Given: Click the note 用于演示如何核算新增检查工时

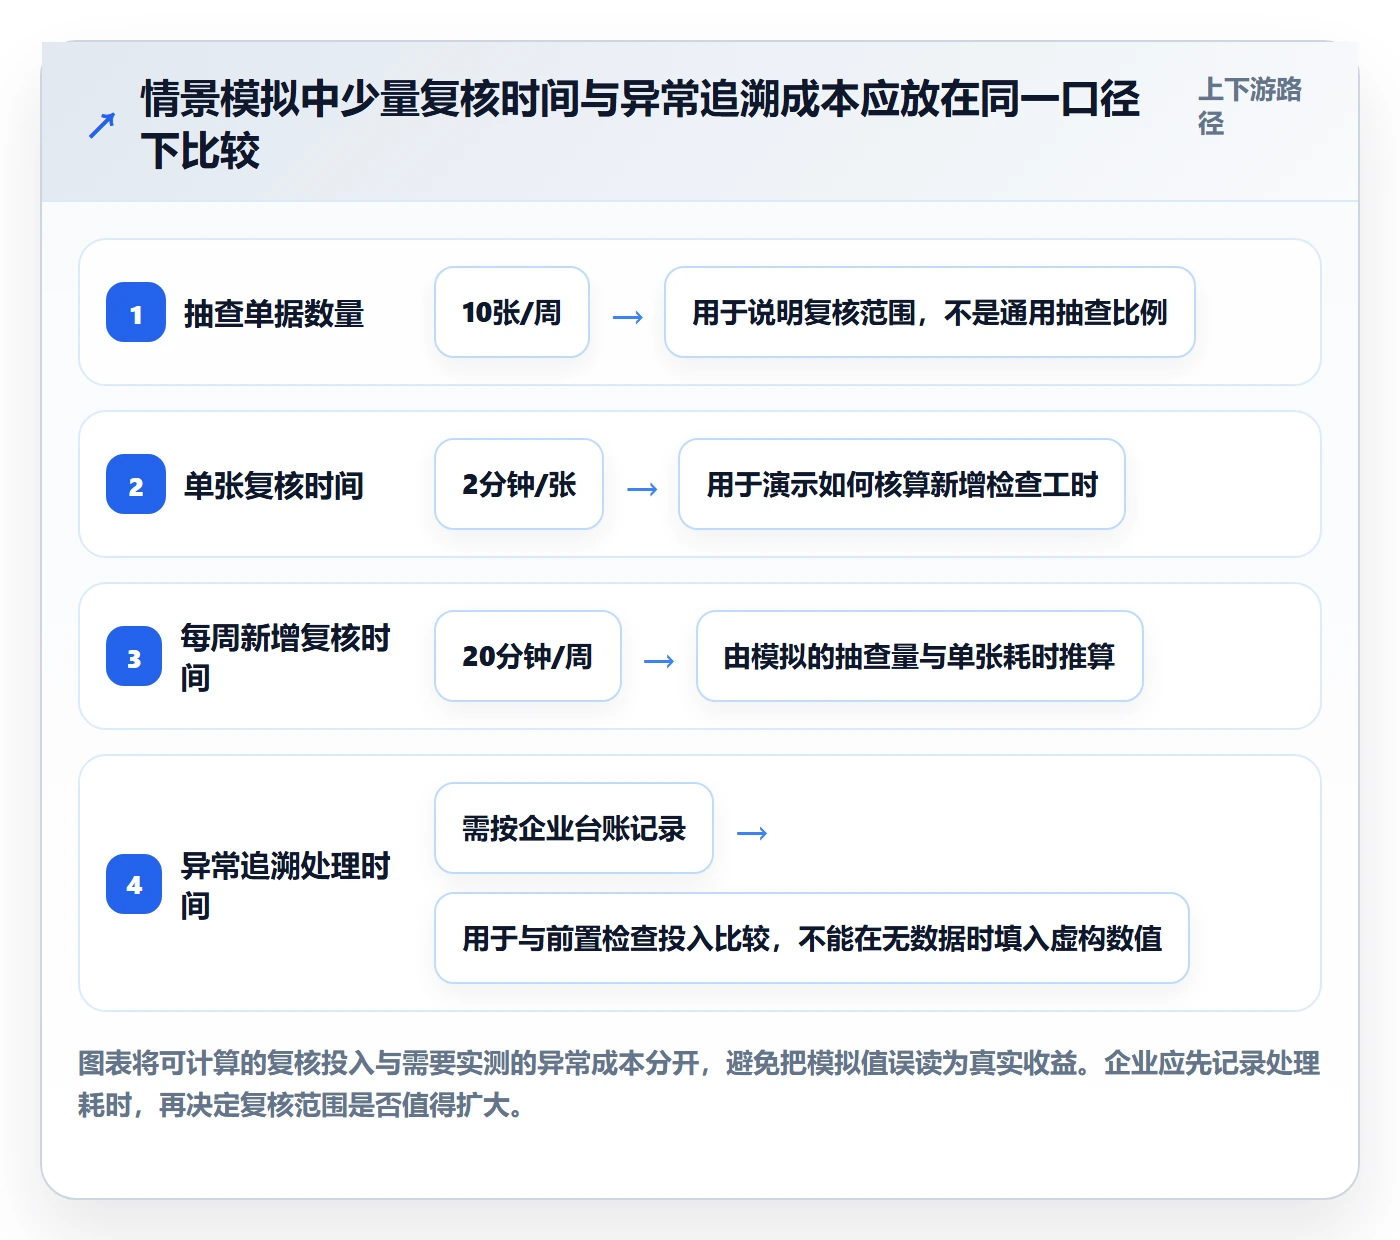Looking at the screenshot, I should pos(902,484).
